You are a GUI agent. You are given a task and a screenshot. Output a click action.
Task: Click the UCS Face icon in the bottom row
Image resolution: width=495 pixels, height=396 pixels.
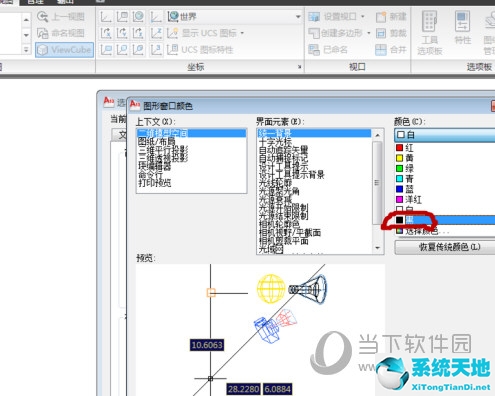pyautogui.click(x=138, y=50)
